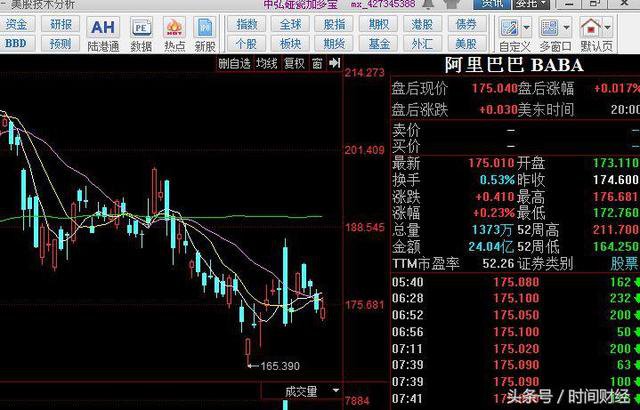The width and height of the screenshot is (640, 410).
Task: Open the 新股 document icon
Action: coord(205,35)
